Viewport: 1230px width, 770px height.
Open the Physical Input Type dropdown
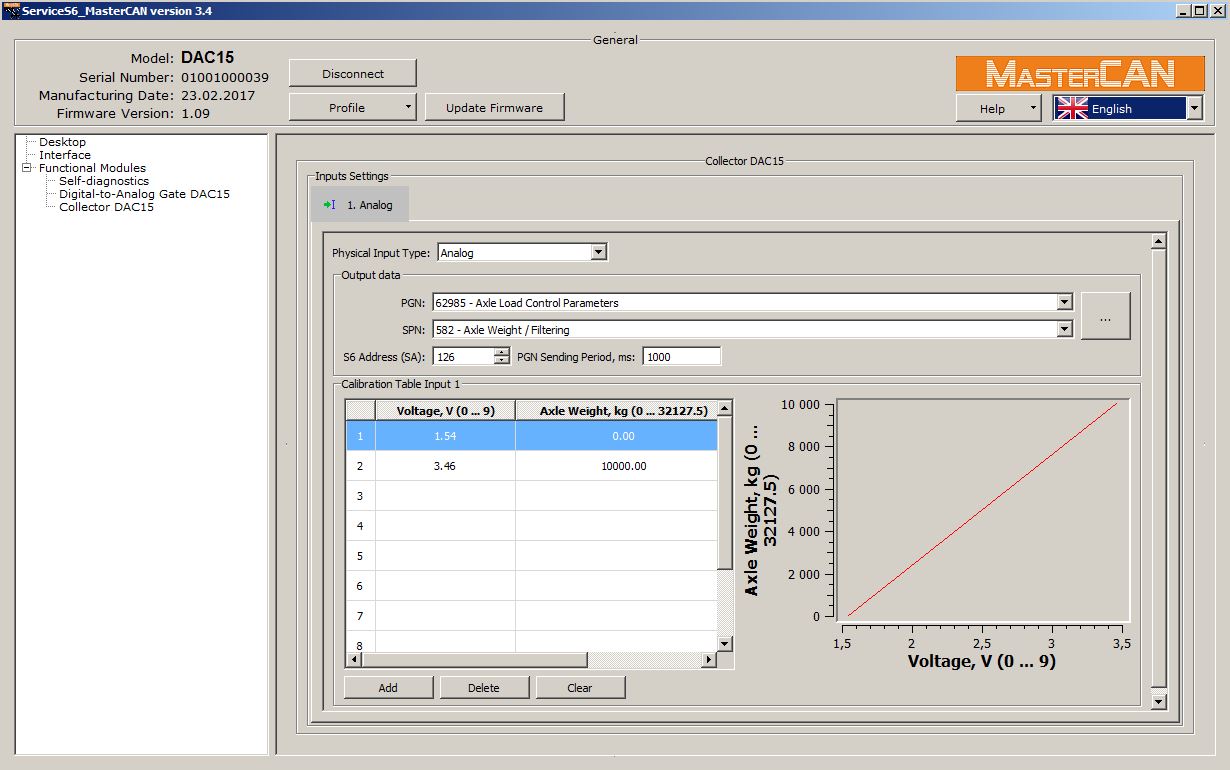point(598,253)
